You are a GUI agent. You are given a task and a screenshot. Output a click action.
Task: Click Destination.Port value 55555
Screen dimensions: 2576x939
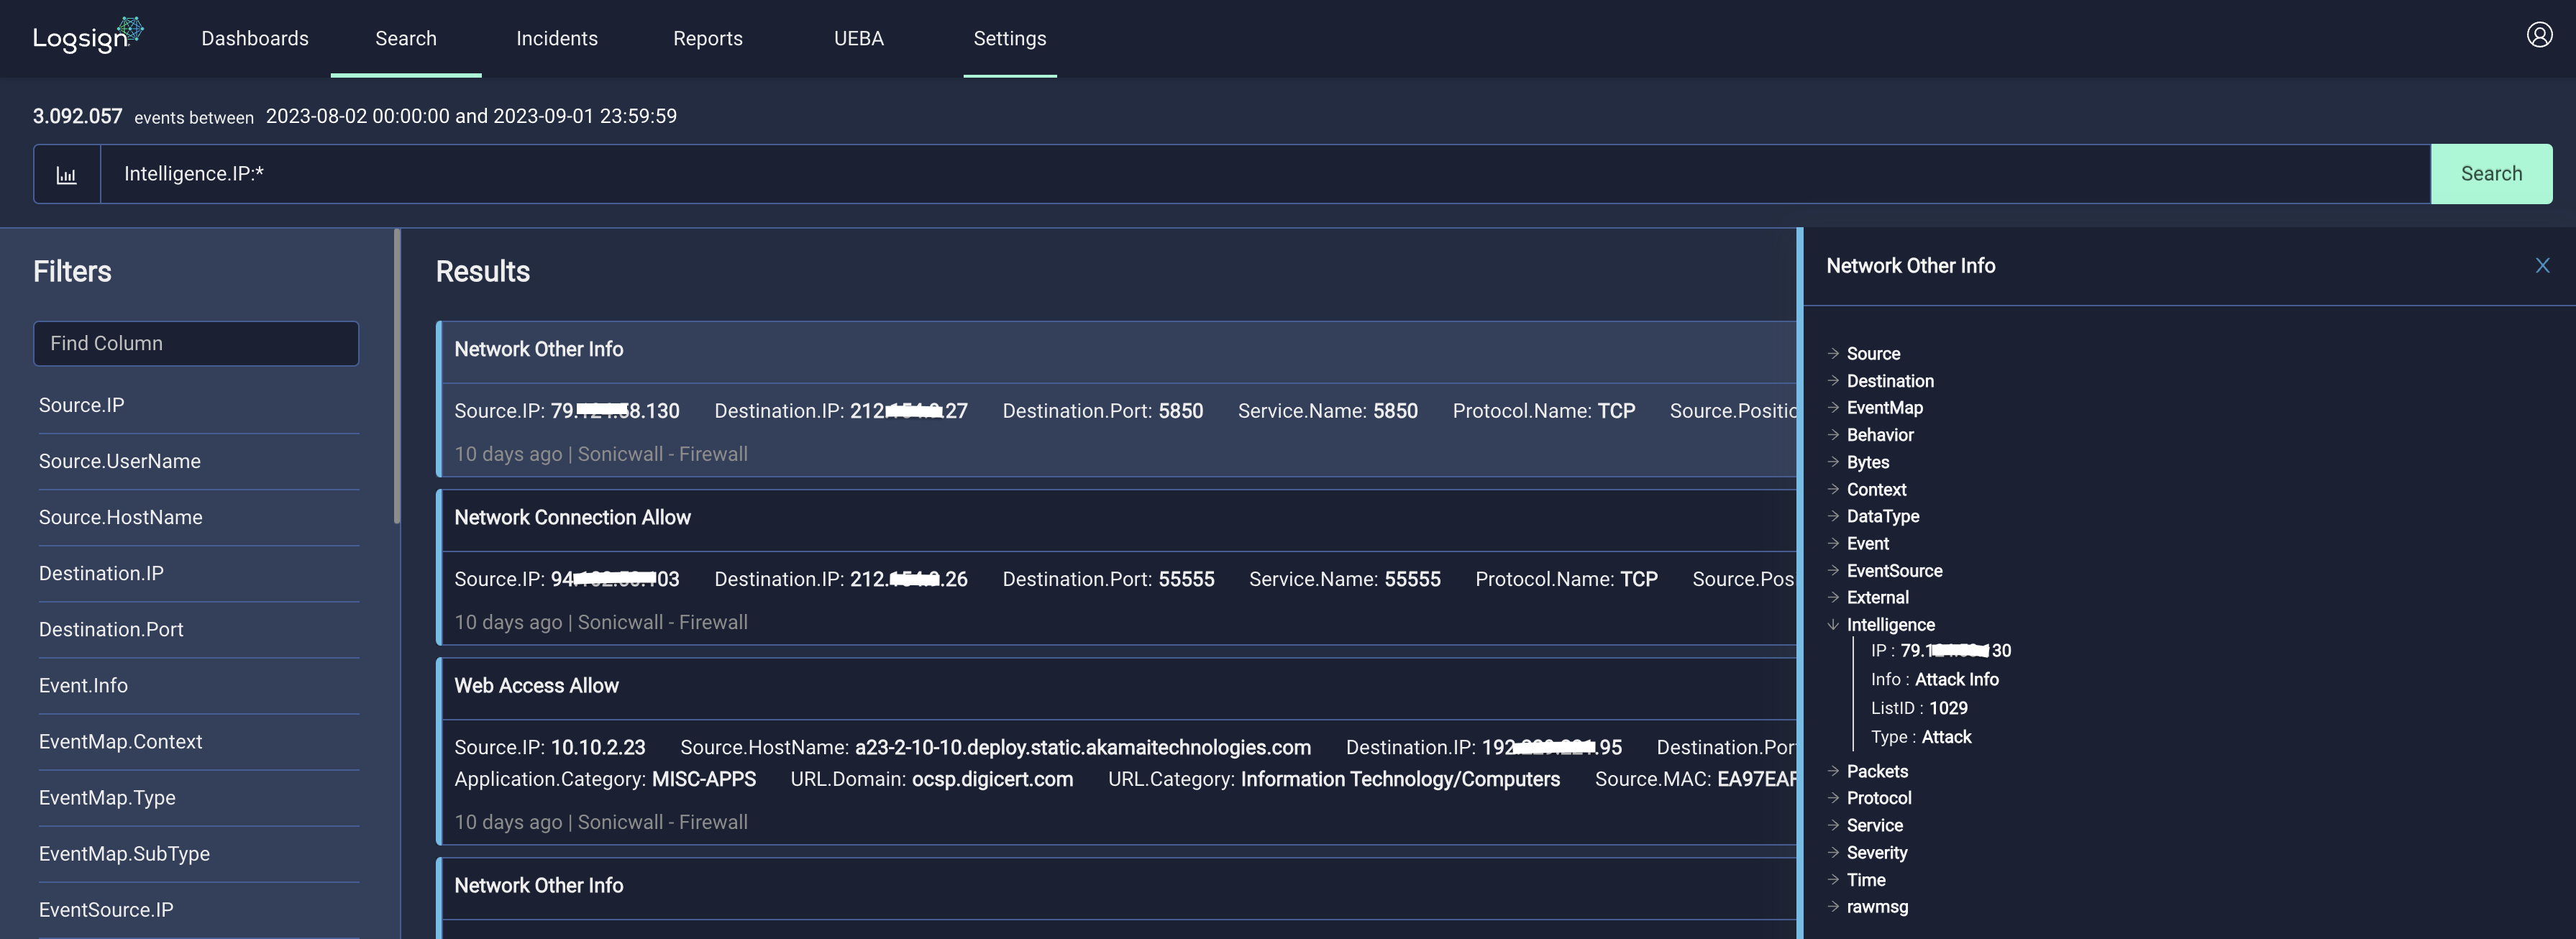click(x=1186, y=579)
